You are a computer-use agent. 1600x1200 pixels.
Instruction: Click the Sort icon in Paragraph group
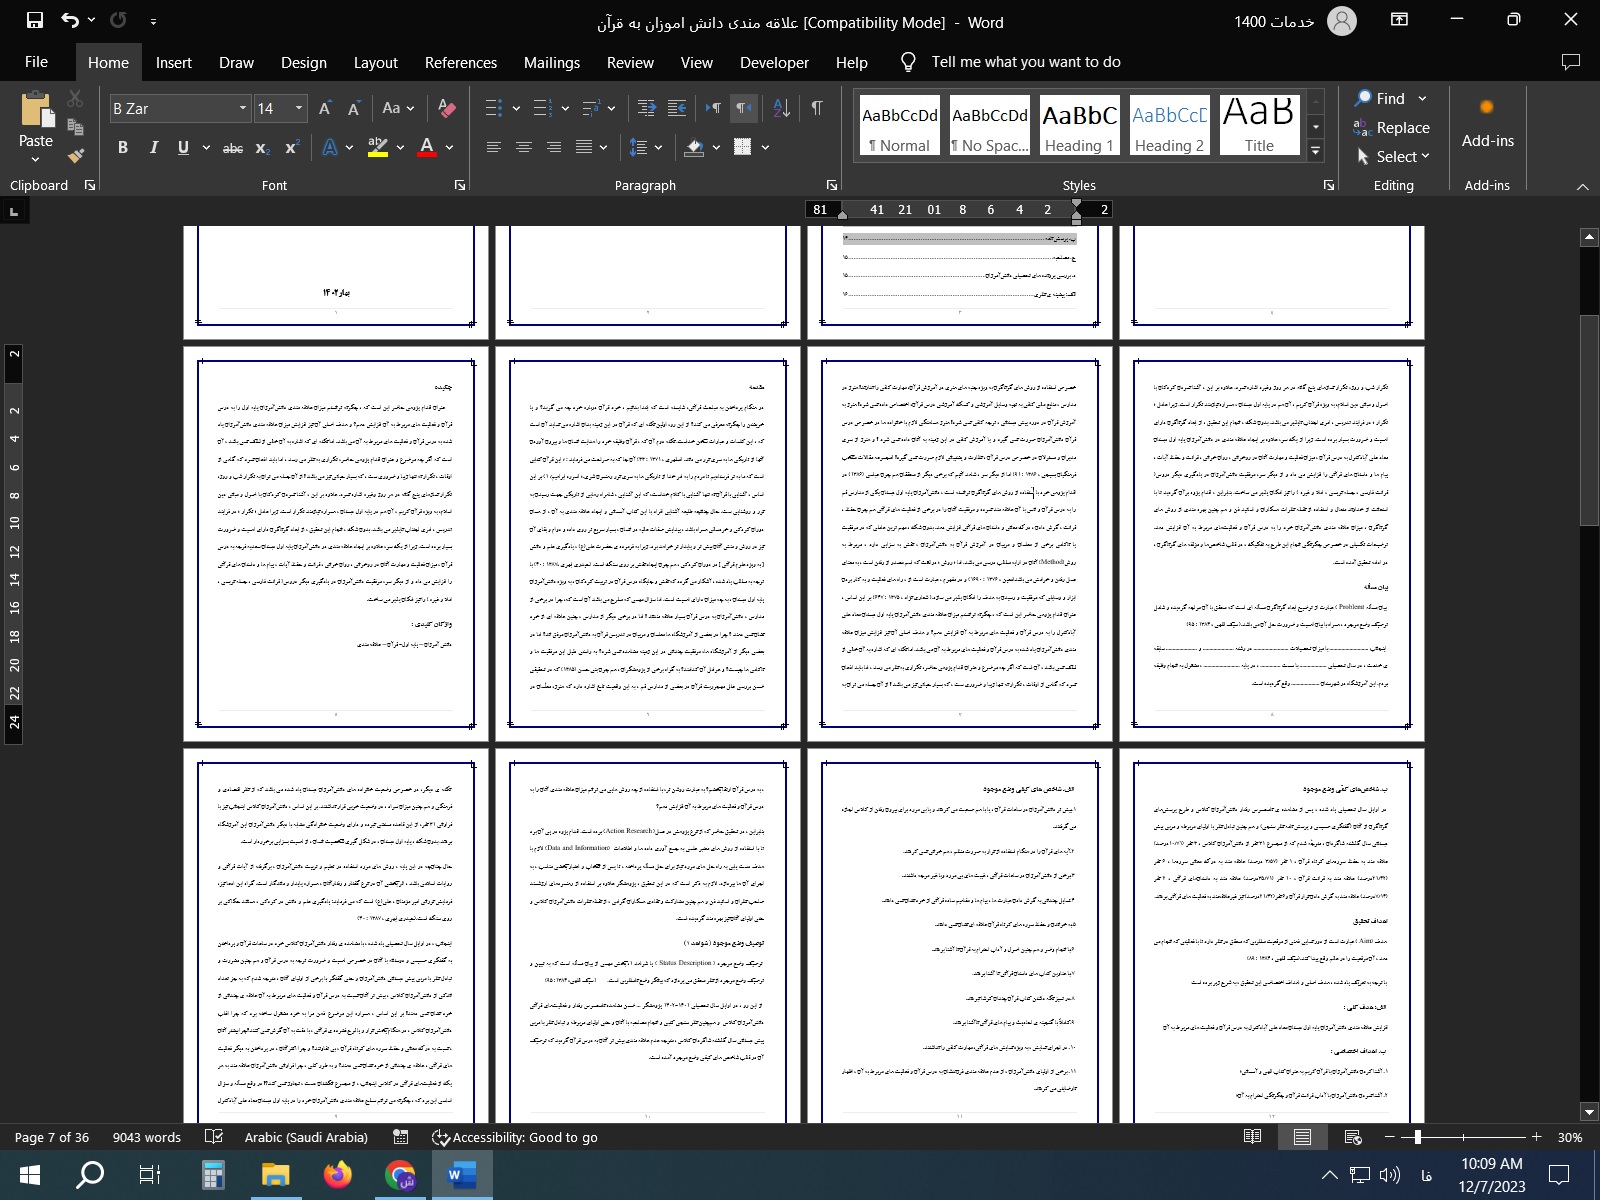(x=782, y=108)
